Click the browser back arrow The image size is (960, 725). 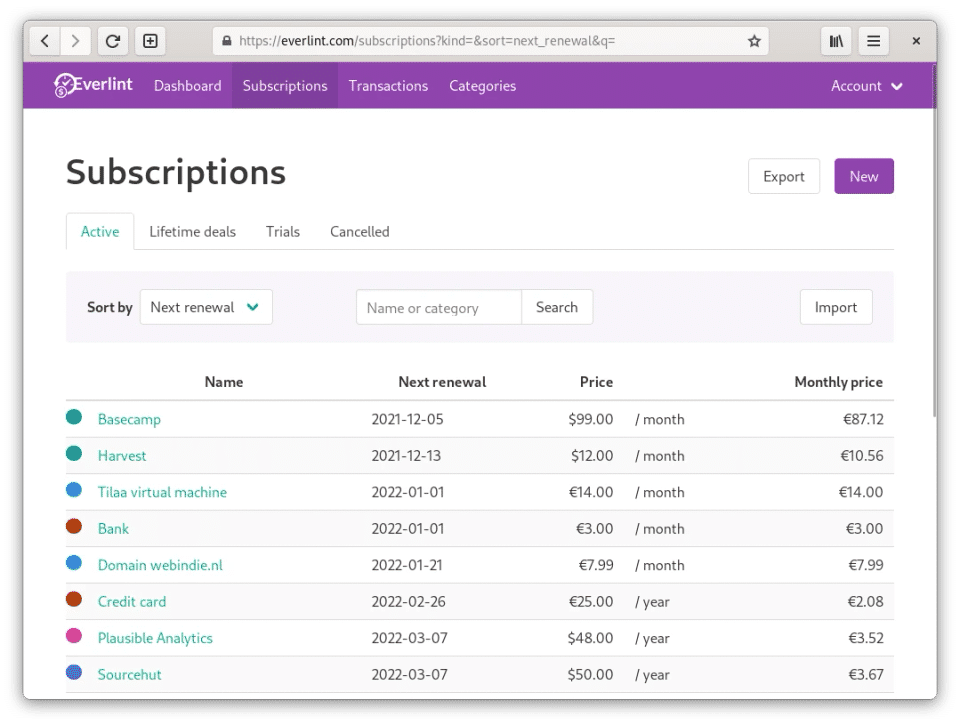click(x=45, y=41)
